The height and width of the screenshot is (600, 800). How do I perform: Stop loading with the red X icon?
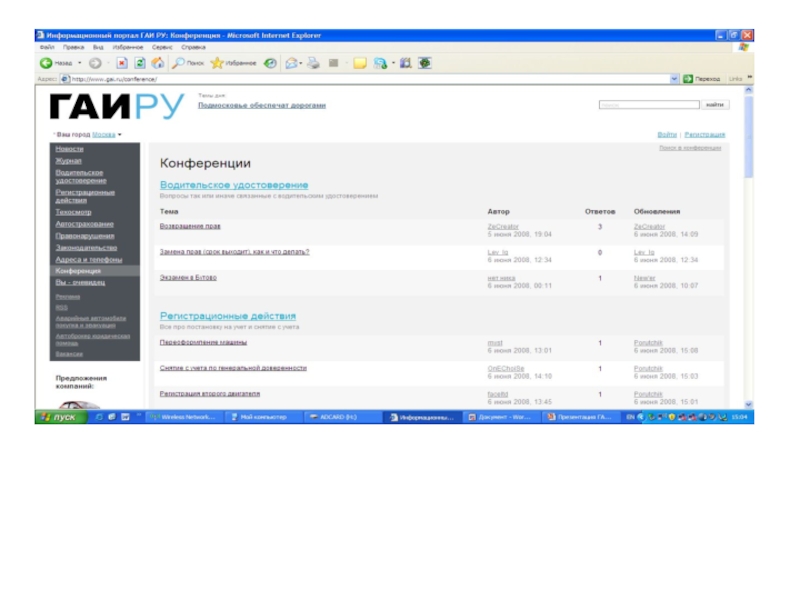click(x=122, y=63)
